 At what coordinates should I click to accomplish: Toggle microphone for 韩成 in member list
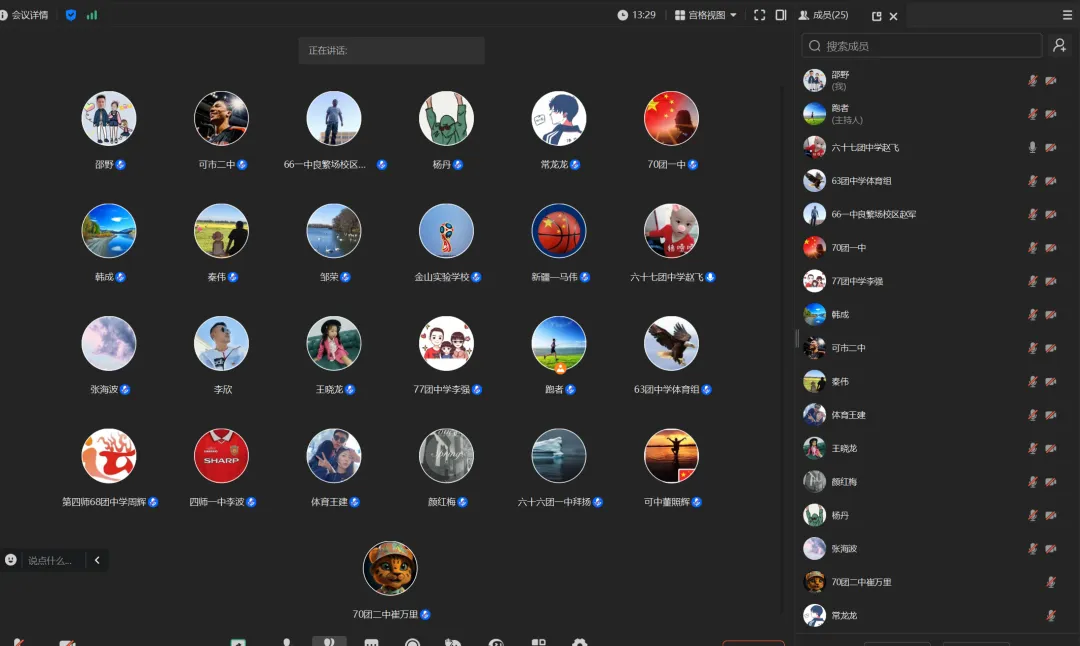(x=1032, y=315)
